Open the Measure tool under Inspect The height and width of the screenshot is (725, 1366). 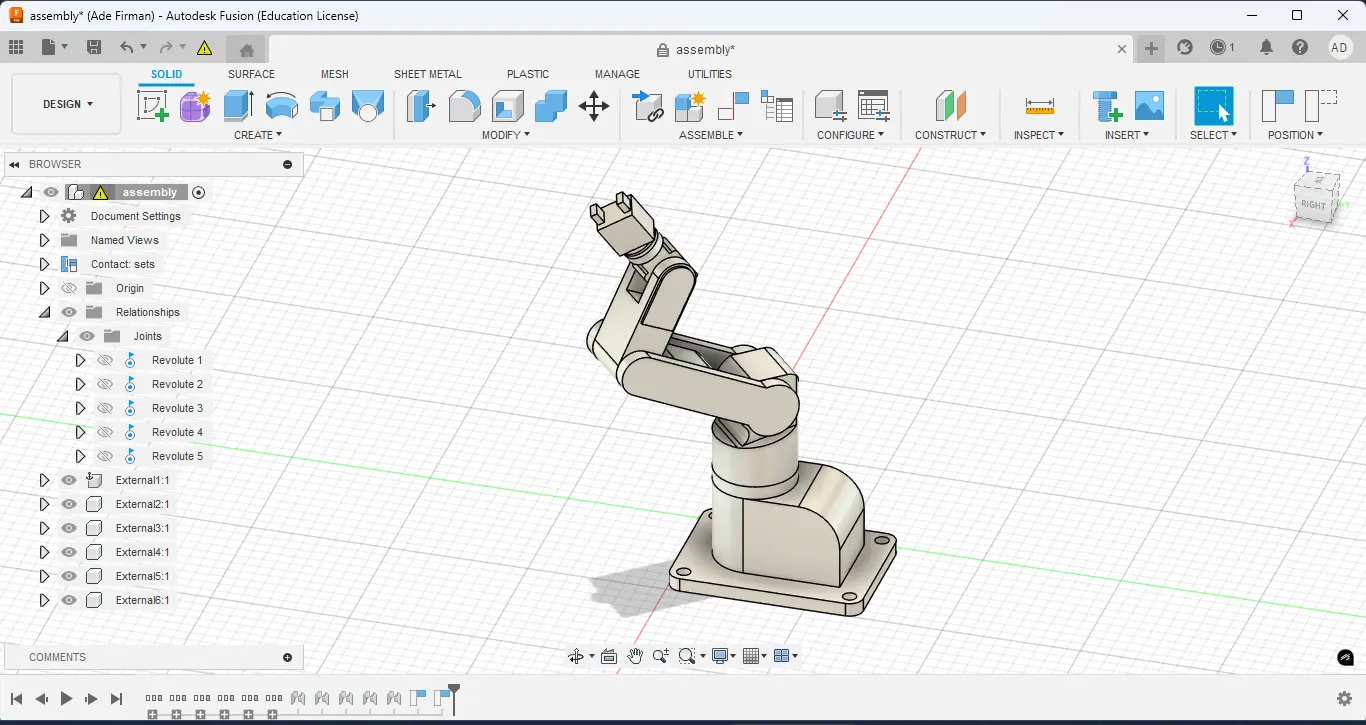tap(1040, 106)
